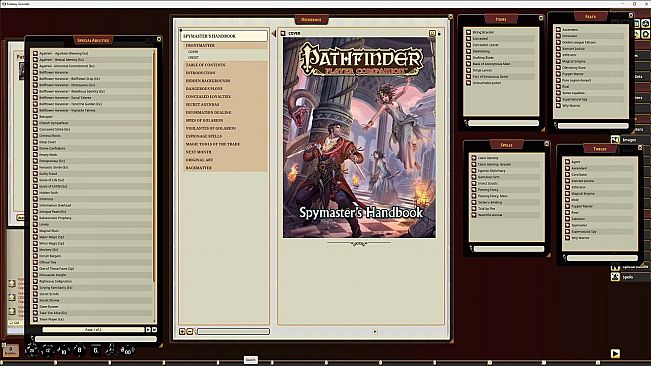Open the Betrayed ability link icon
This screenshot has height=366, width=651.
click(x=35, y=117)
